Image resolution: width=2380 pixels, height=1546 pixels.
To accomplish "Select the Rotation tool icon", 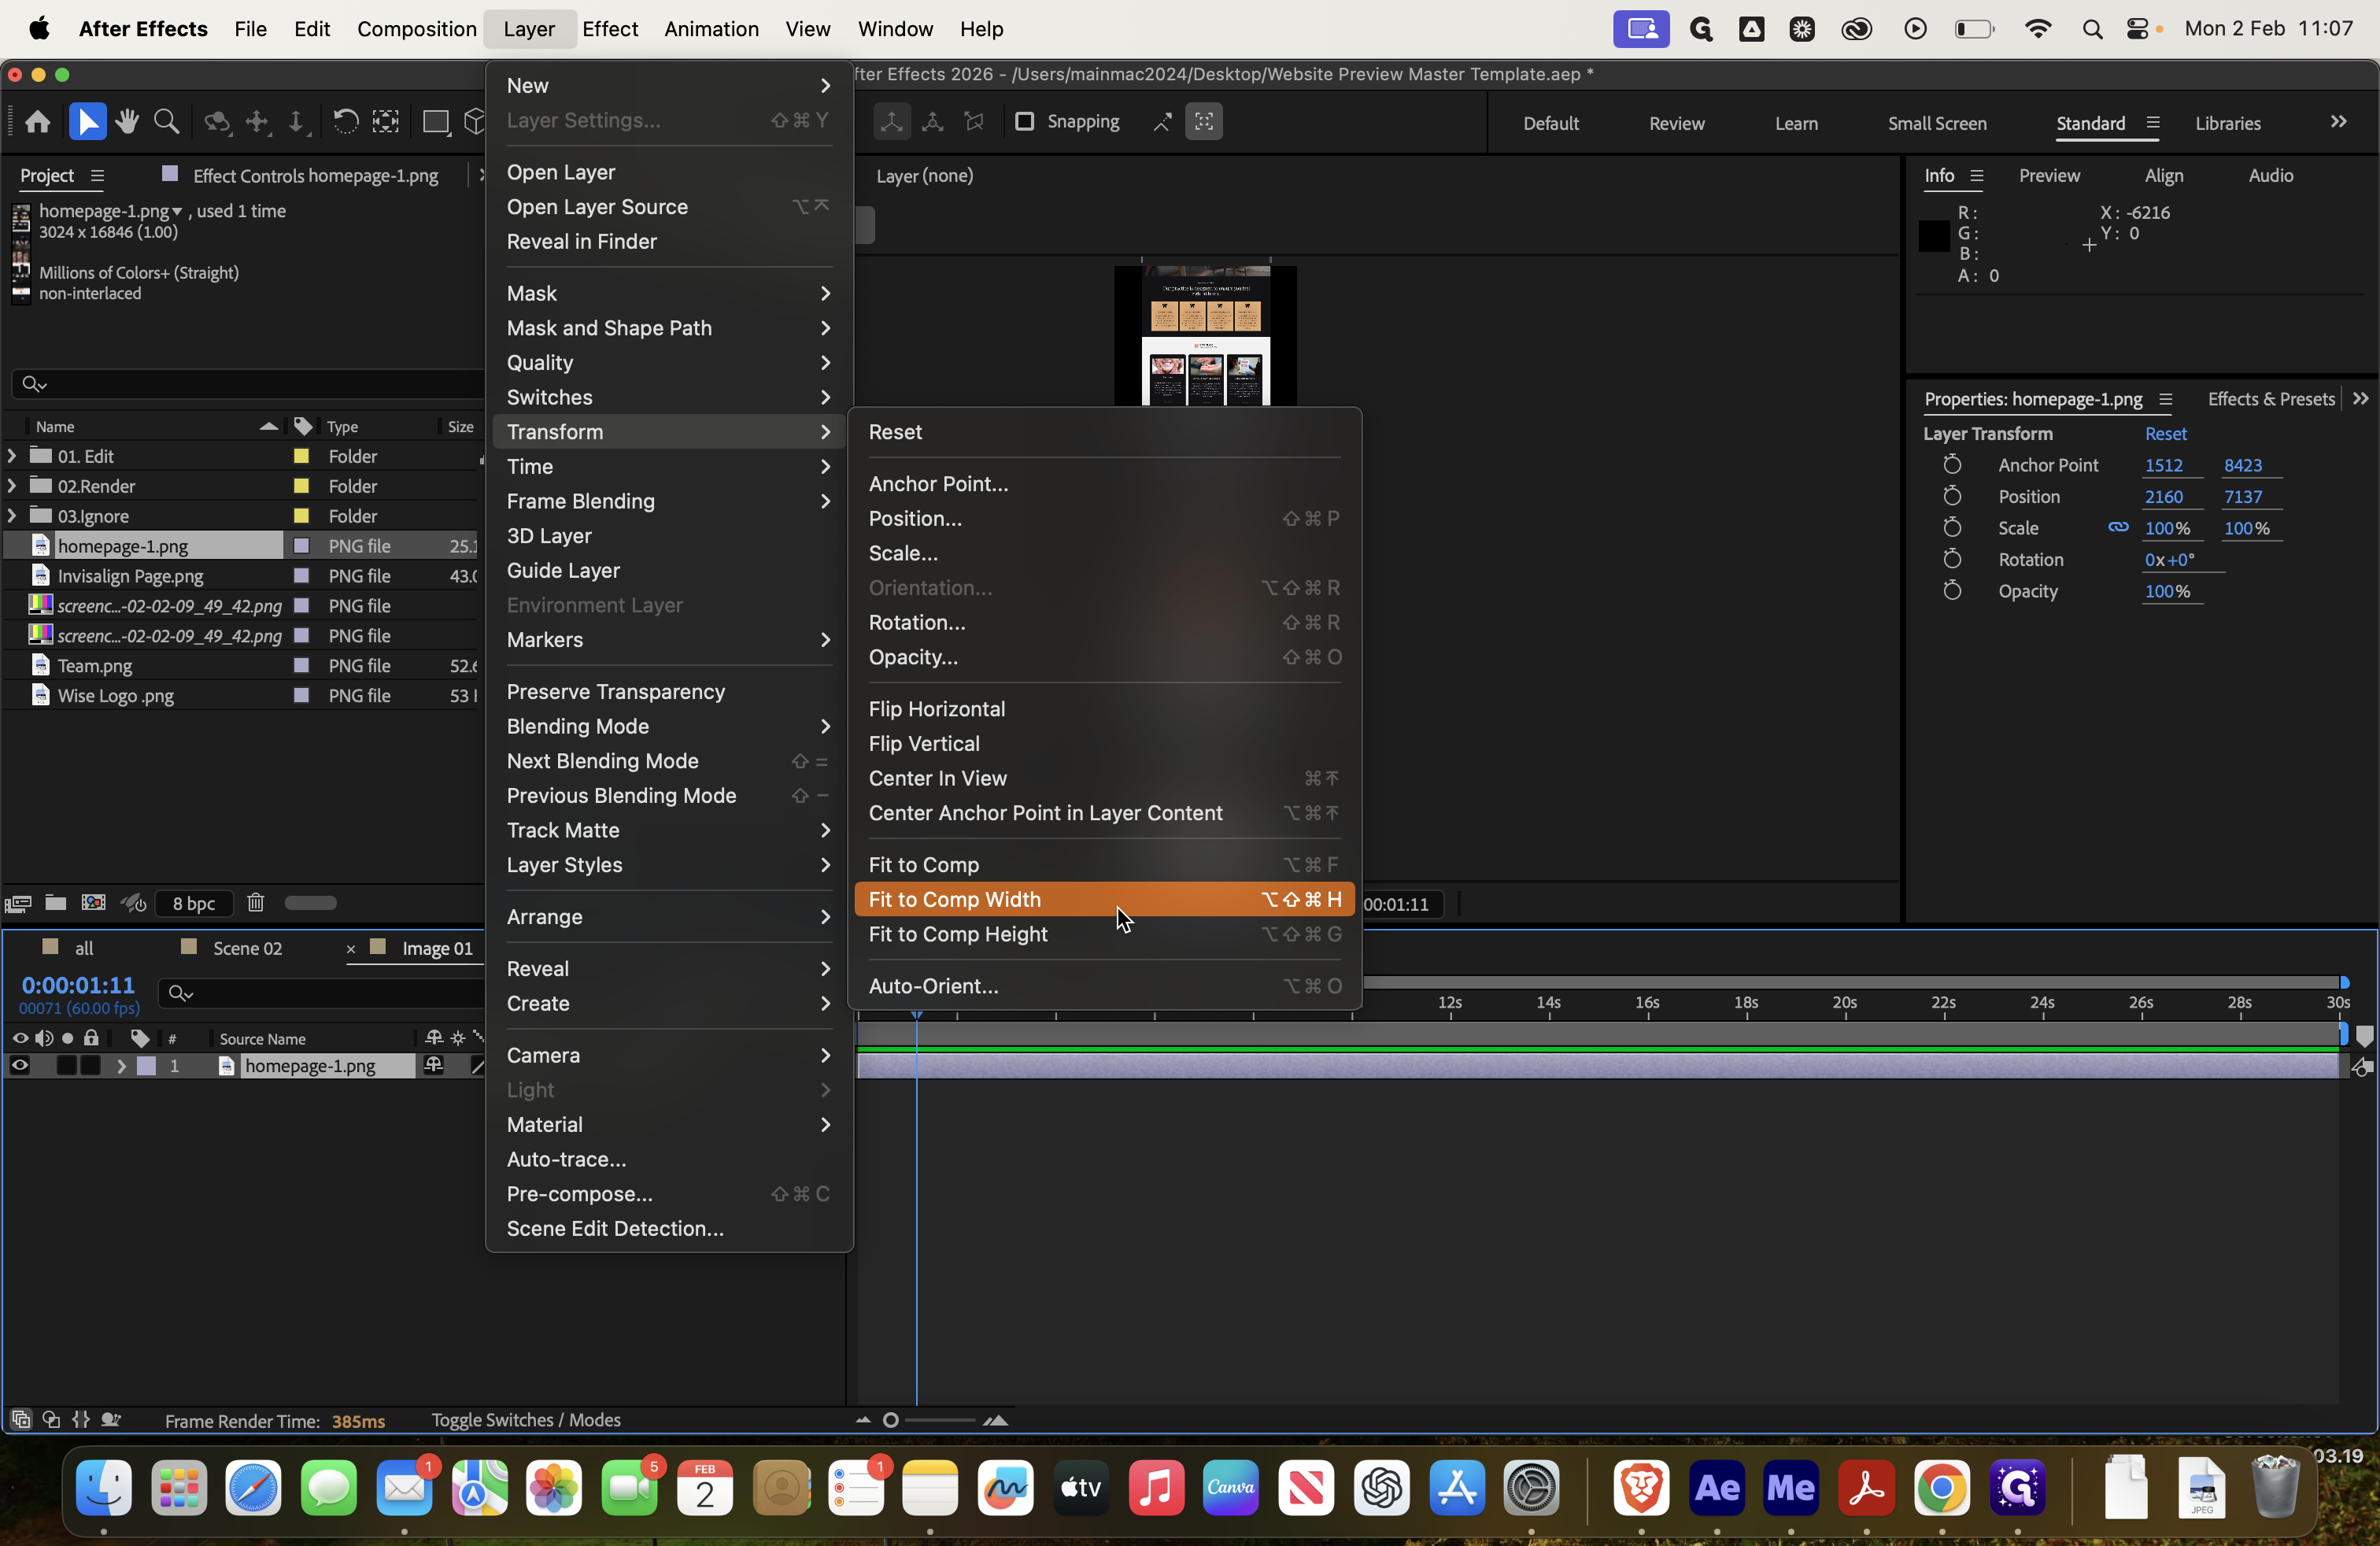I will click(x=345, y=122).
